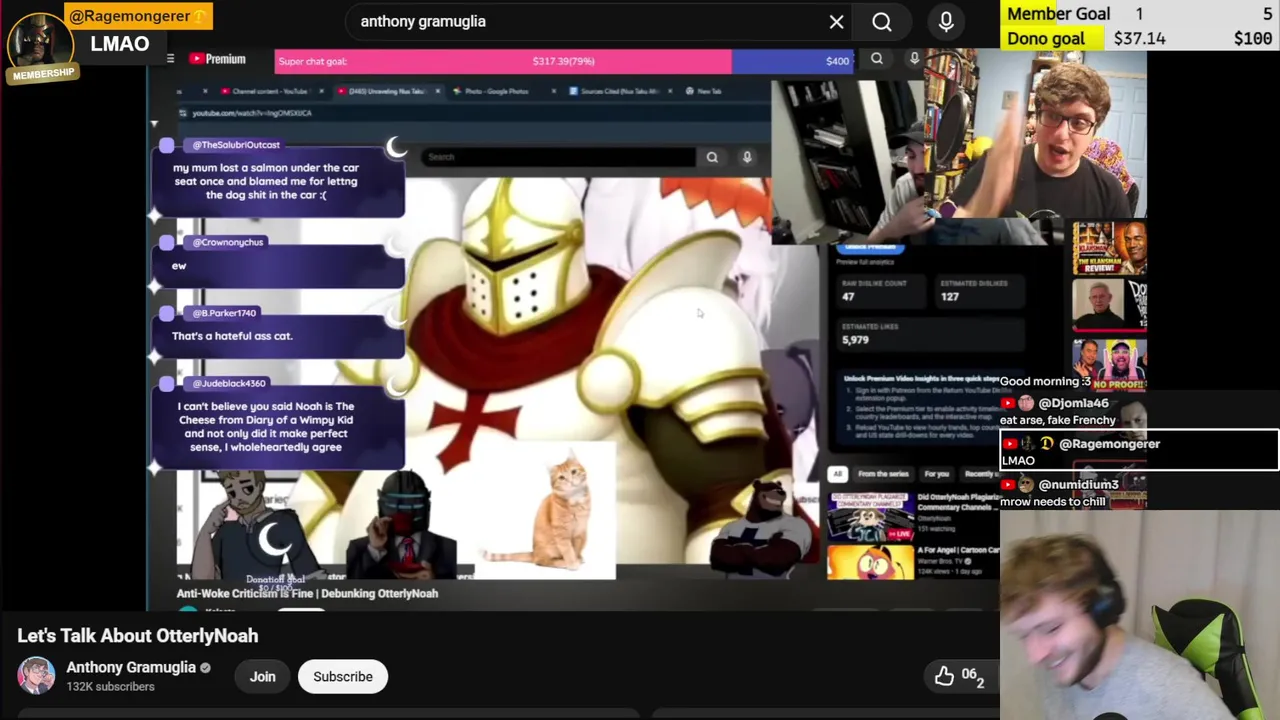Open the 'NO PROOF!!' video thumbnail
The height and width of the screenshot is (720, 1280).
pyautogui.click(x=1109, y=364)
